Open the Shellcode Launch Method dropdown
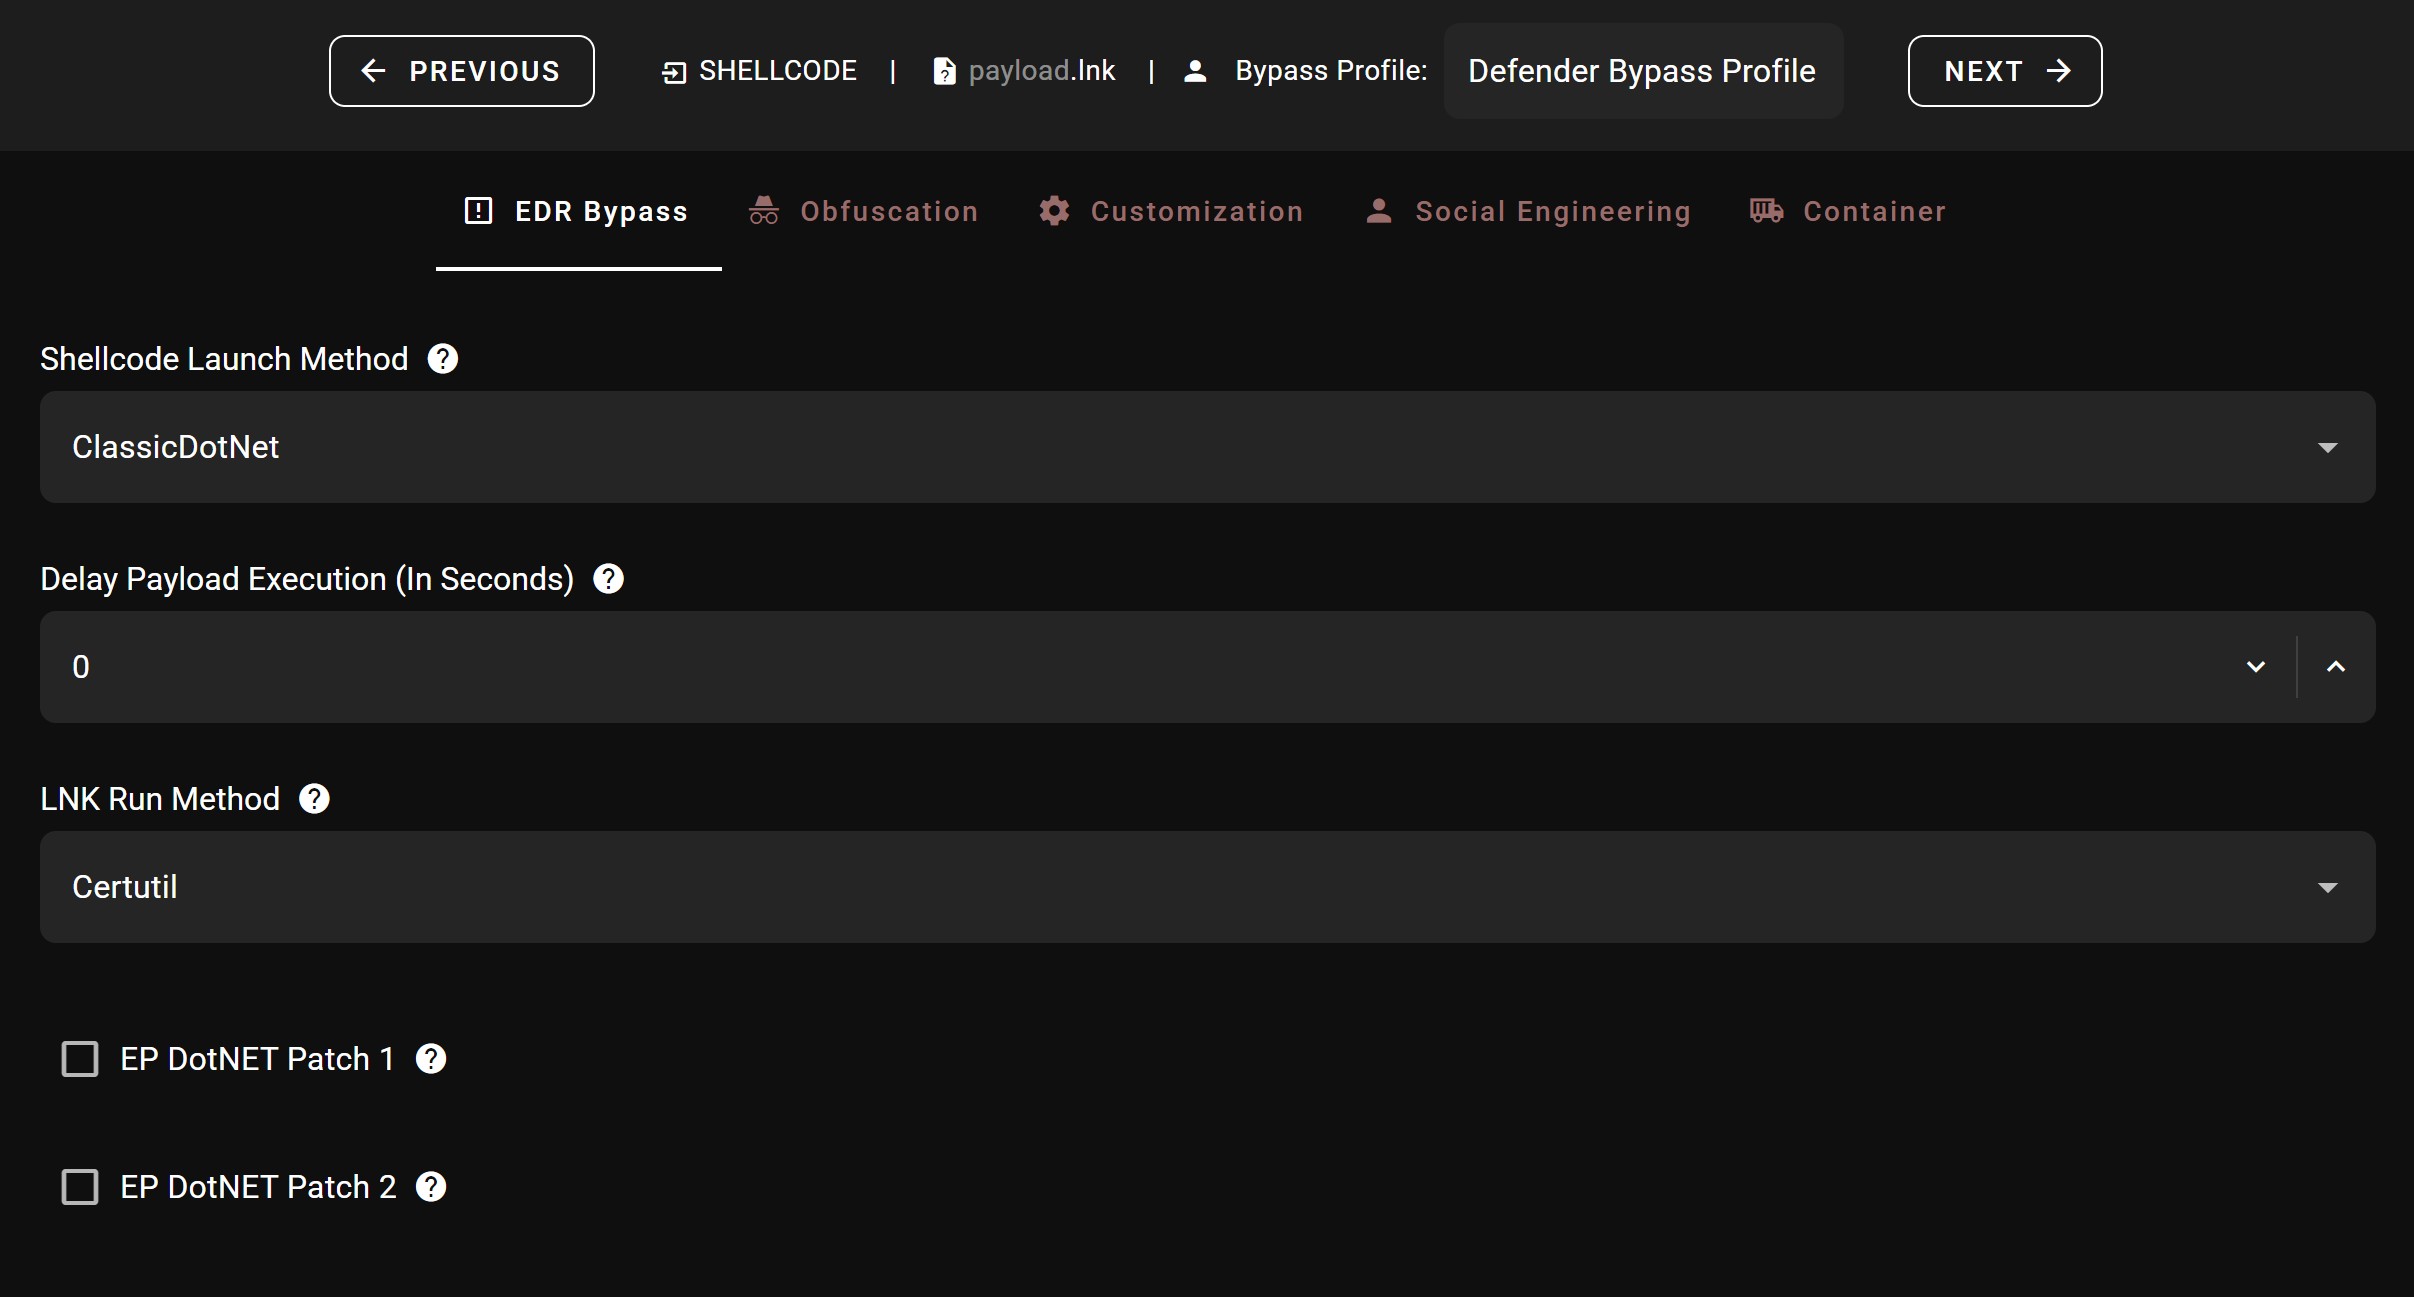This screenshot has width=2414, height=1297. click(1207, 447)
